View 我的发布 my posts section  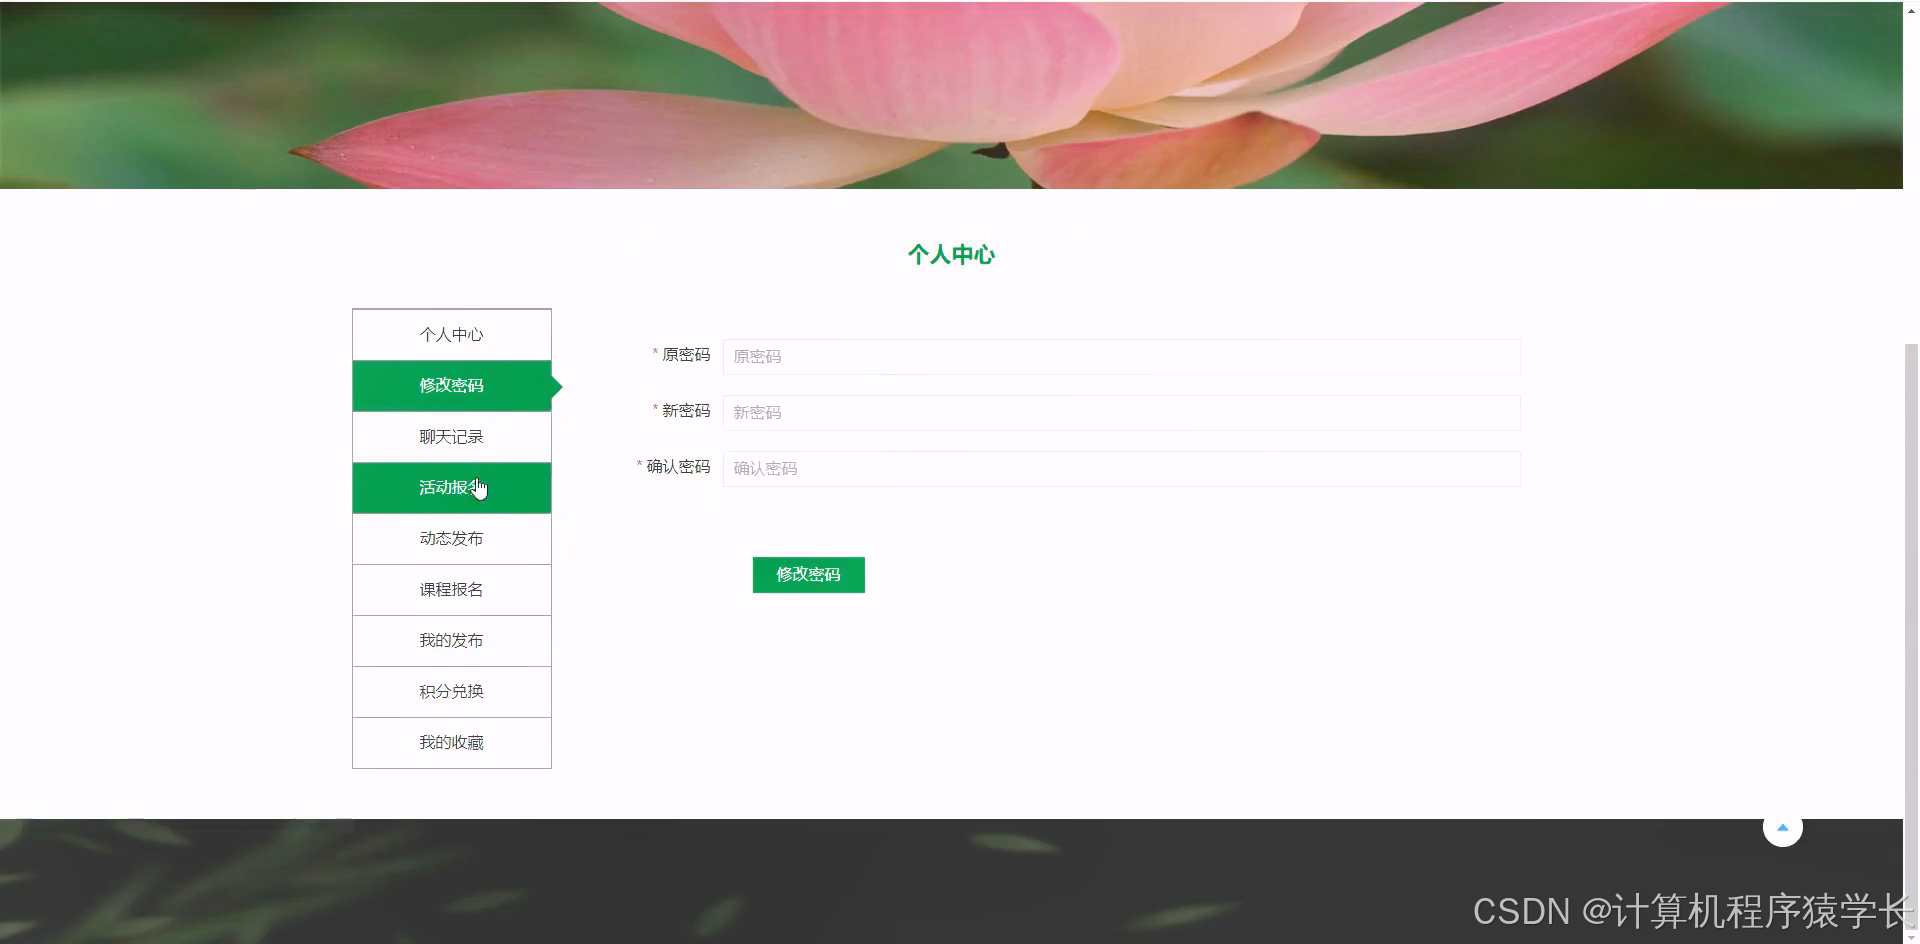[x=451, y=640]
